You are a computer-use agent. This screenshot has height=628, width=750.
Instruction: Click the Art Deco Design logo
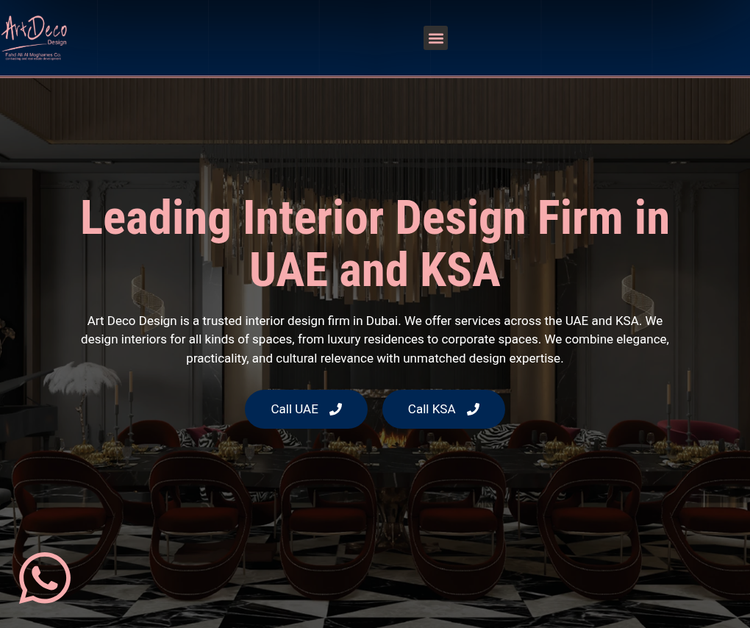34,37
